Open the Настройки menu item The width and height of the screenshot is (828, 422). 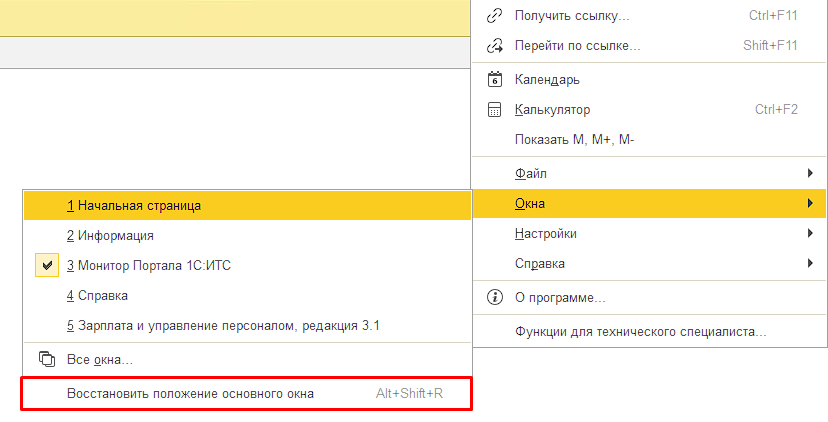coord(648,233)
